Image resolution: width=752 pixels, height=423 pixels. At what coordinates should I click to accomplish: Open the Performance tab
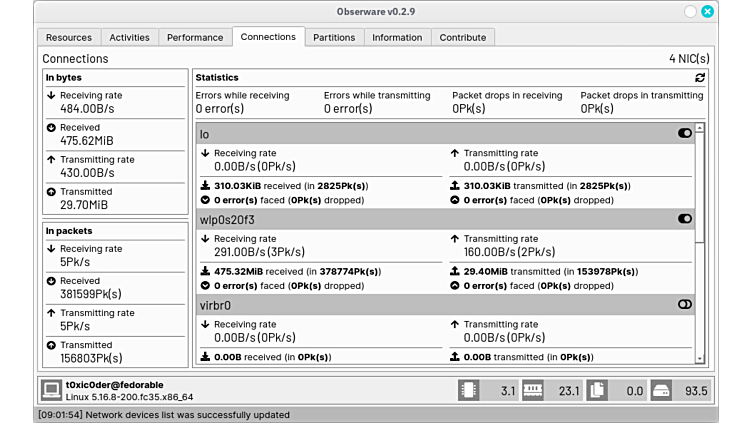[195, 37]
